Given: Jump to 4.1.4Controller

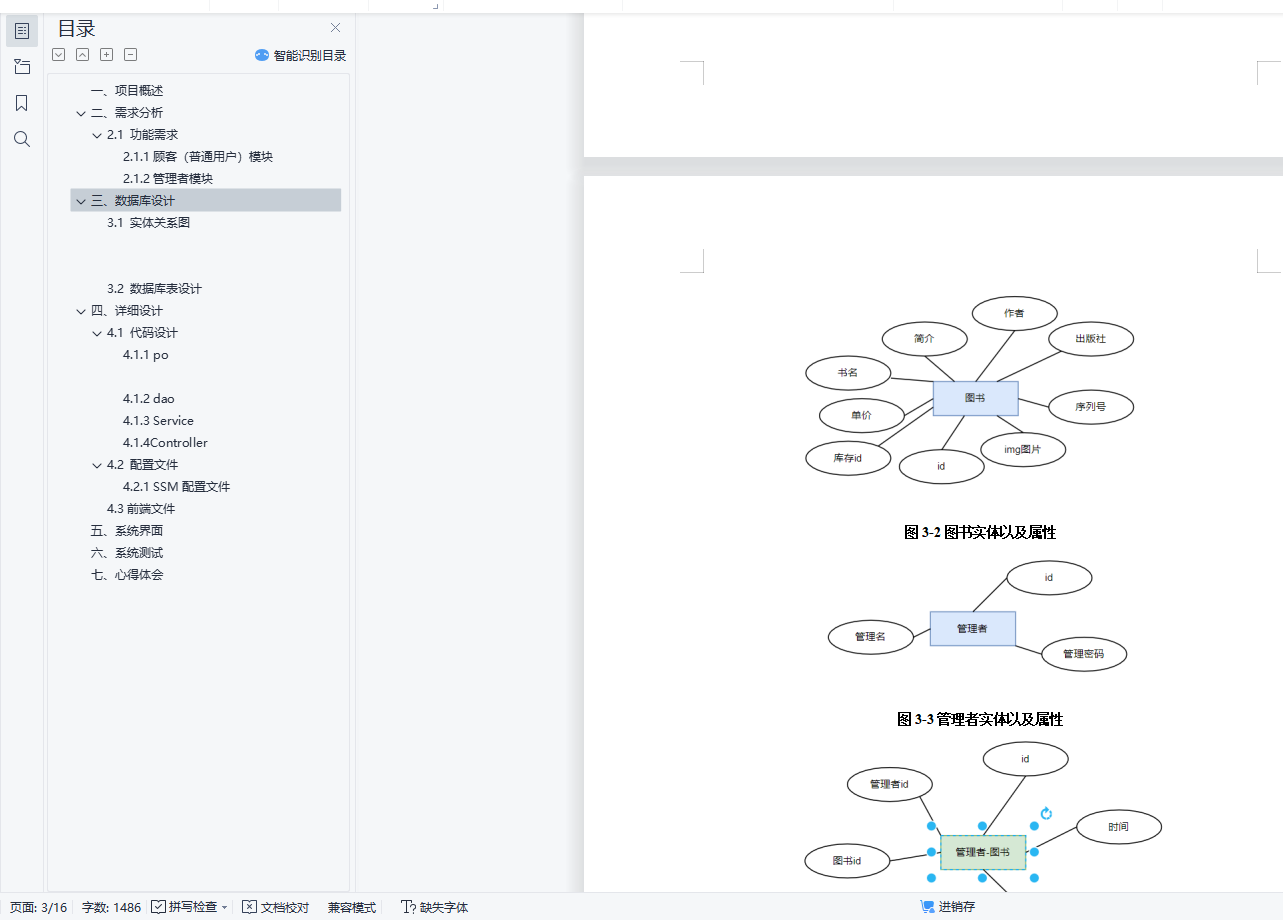Looking at the screenshot, I should point(165,443).
